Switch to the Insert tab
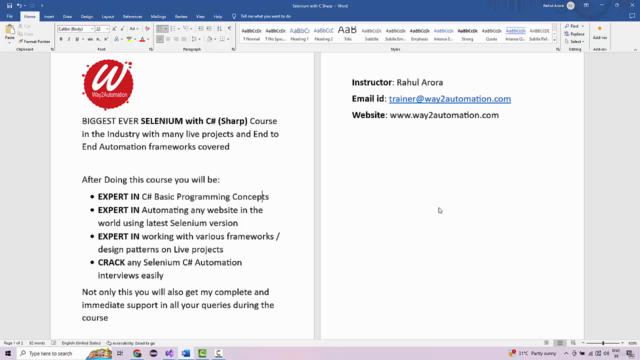 (49, 16)
